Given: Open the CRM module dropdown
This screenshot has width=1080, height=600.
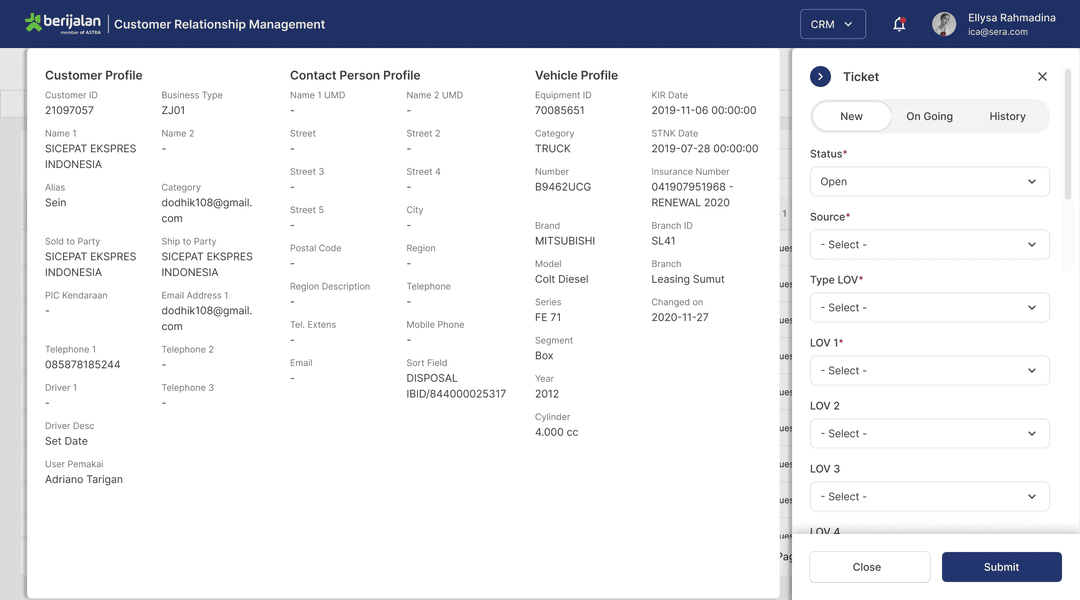Looking at the screenshot, I should (x=832, y=24).
